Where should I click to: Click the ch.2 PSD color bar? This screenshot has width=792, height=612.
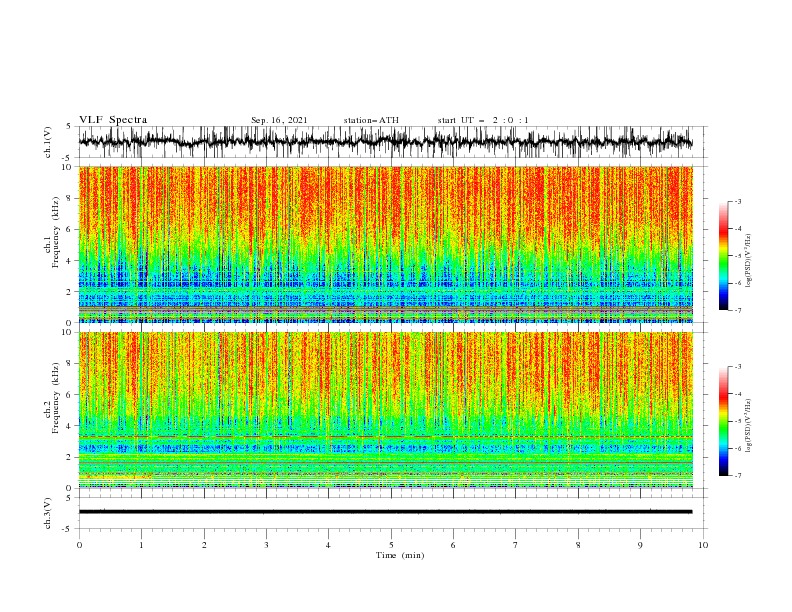[x=723, y=421]
